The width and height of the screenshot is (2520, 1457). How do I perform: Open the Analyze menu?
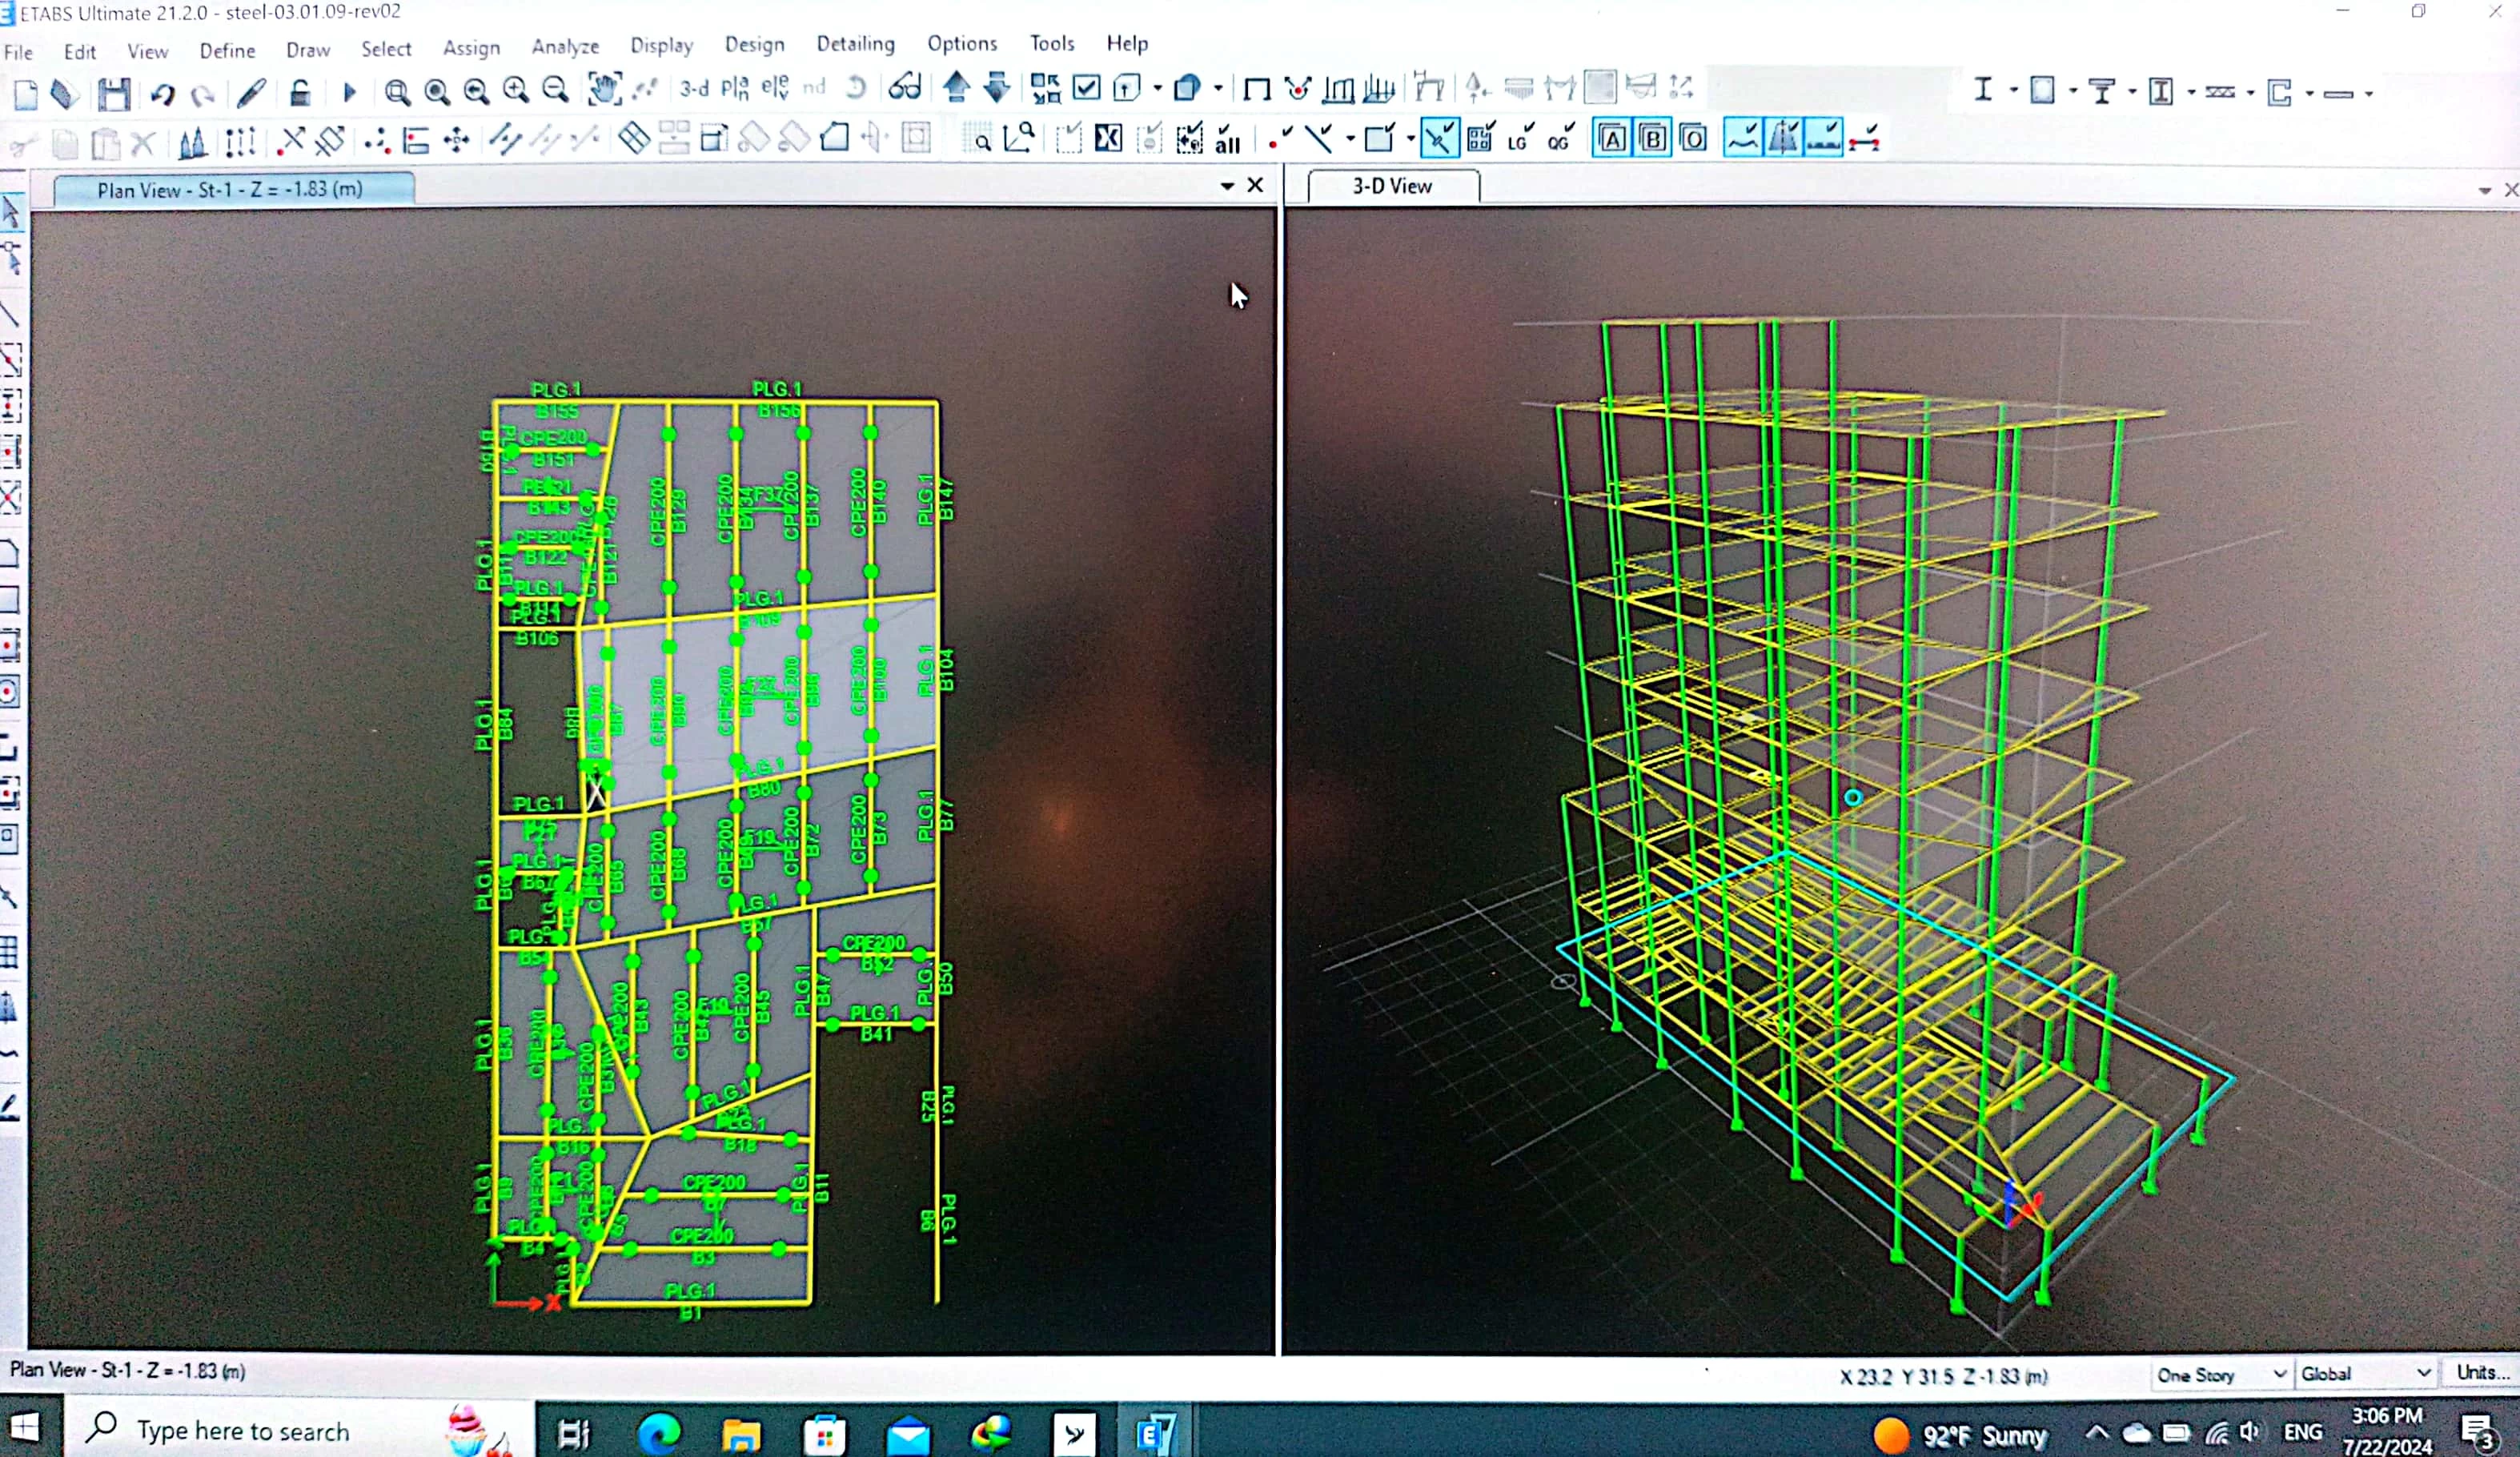[x=565, y=47]
